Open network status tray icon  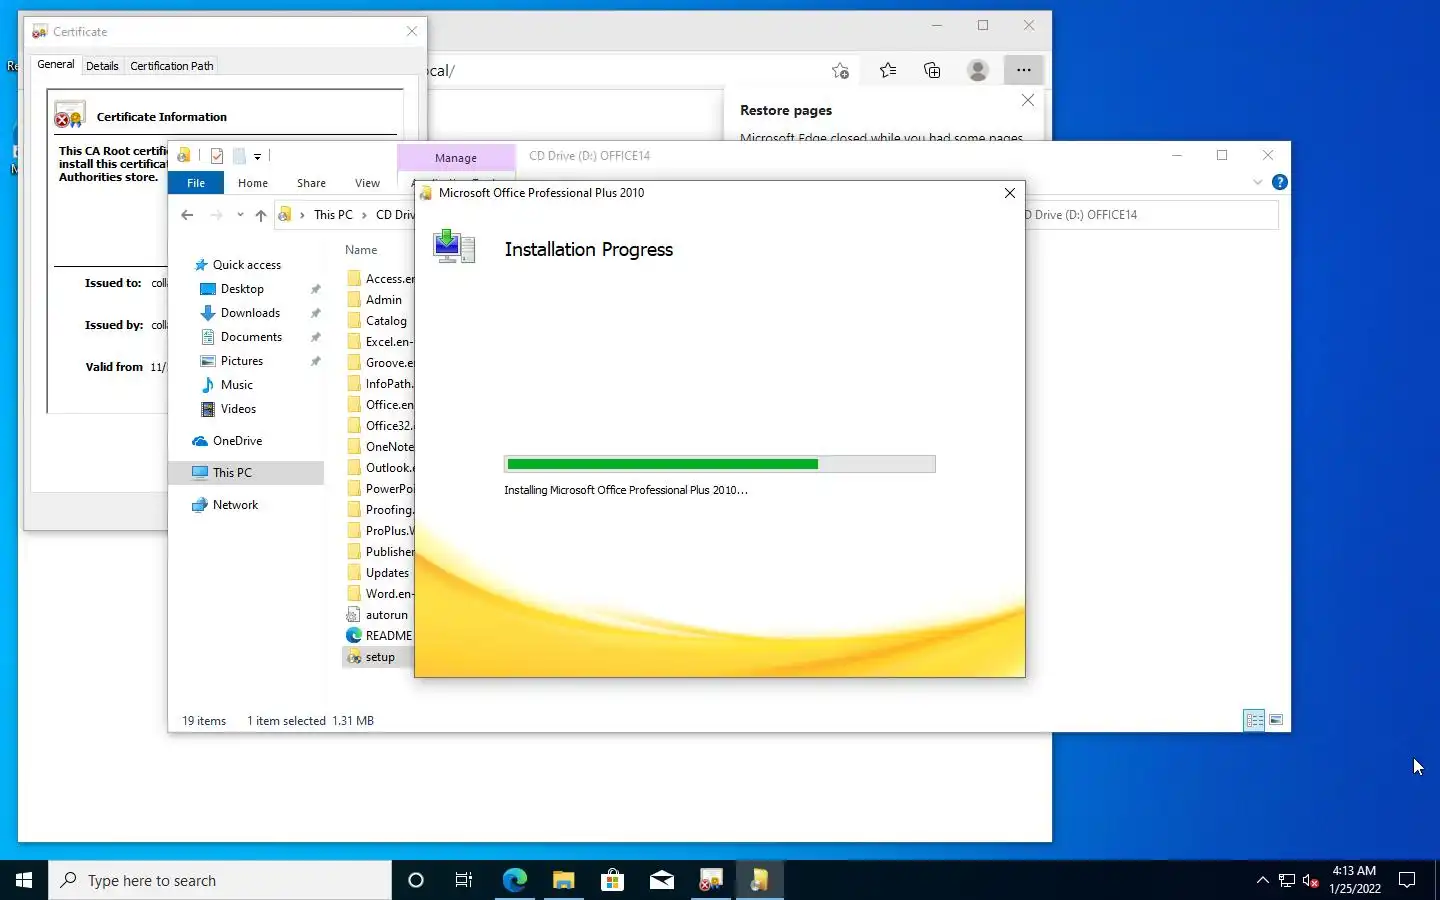pyautogui.click(x=1287, y=880)
